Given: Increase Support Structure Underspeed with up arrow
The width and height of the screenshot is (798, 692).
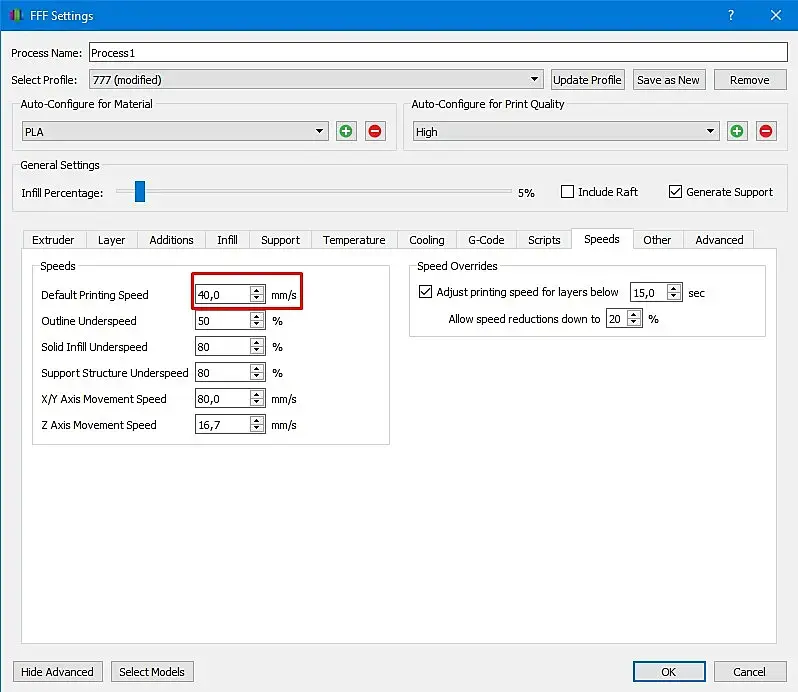Looking at the screenshot, I should point(257,368).
